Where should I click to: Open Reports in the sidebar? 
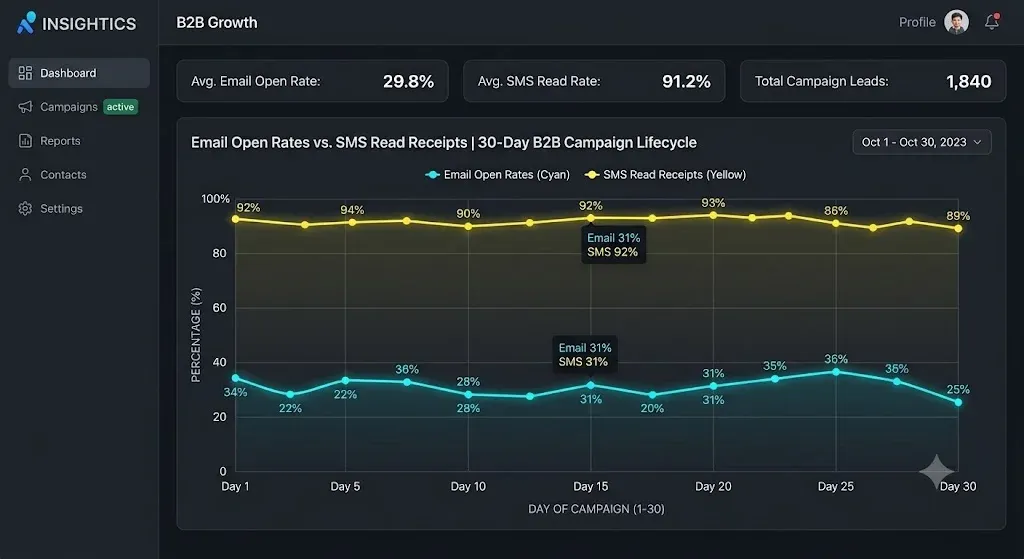(79, 140)
